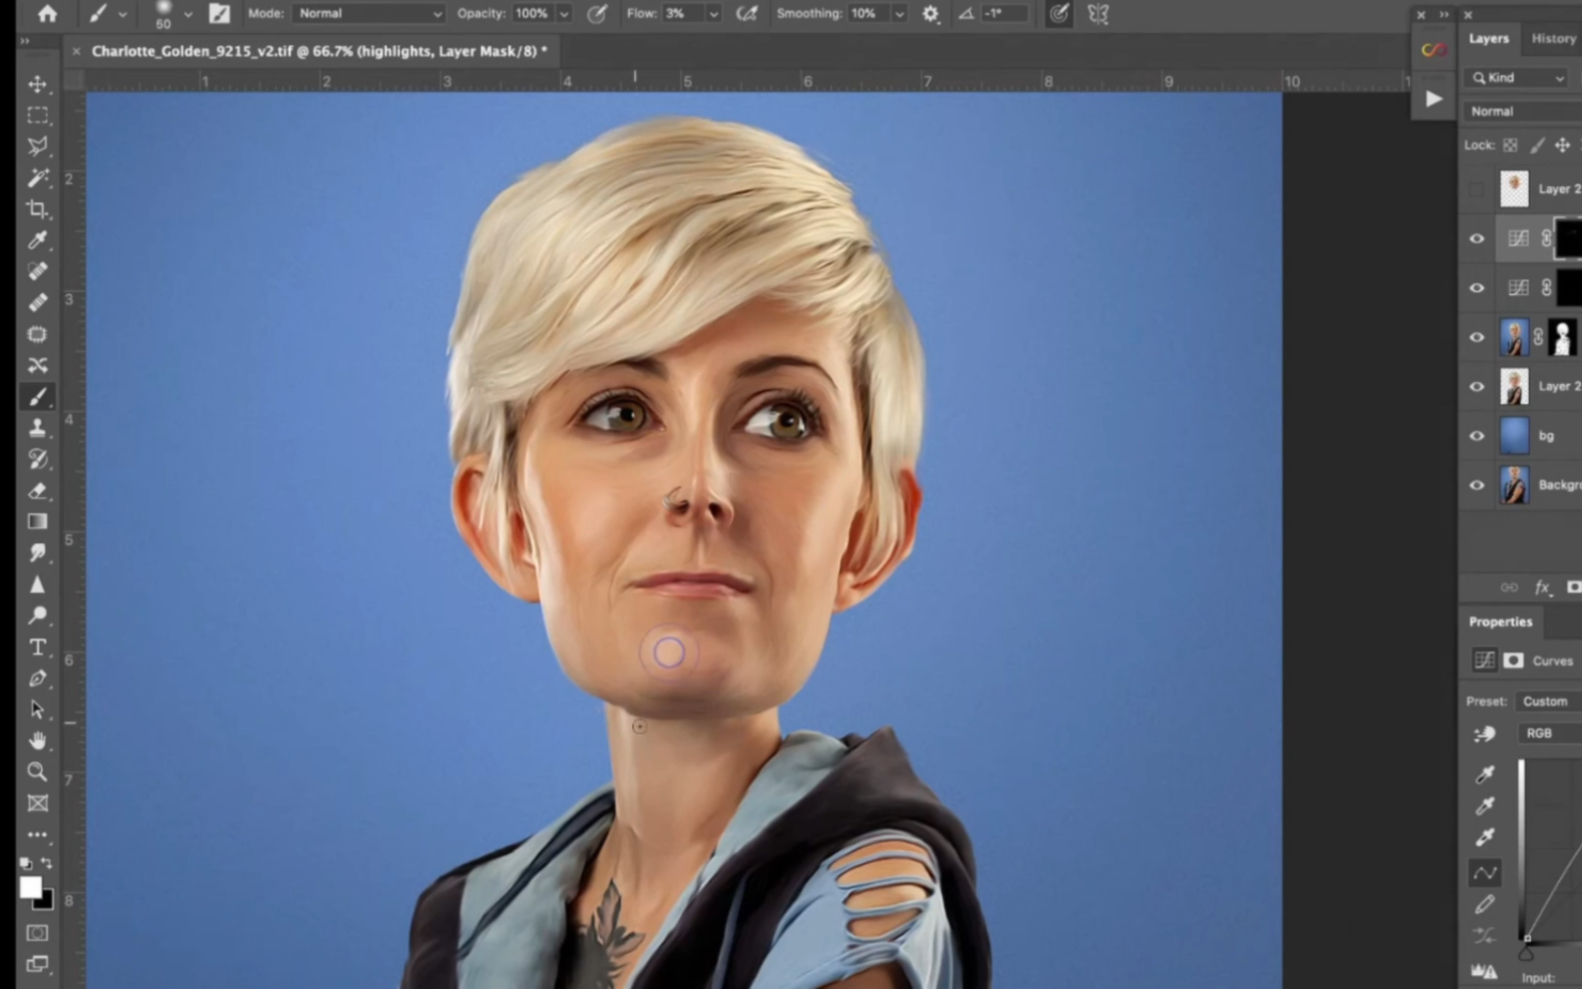Click the layer effects fx icon
Image resolution: width=1582 pixels, height=989 pixels.
pos(1543,587)
